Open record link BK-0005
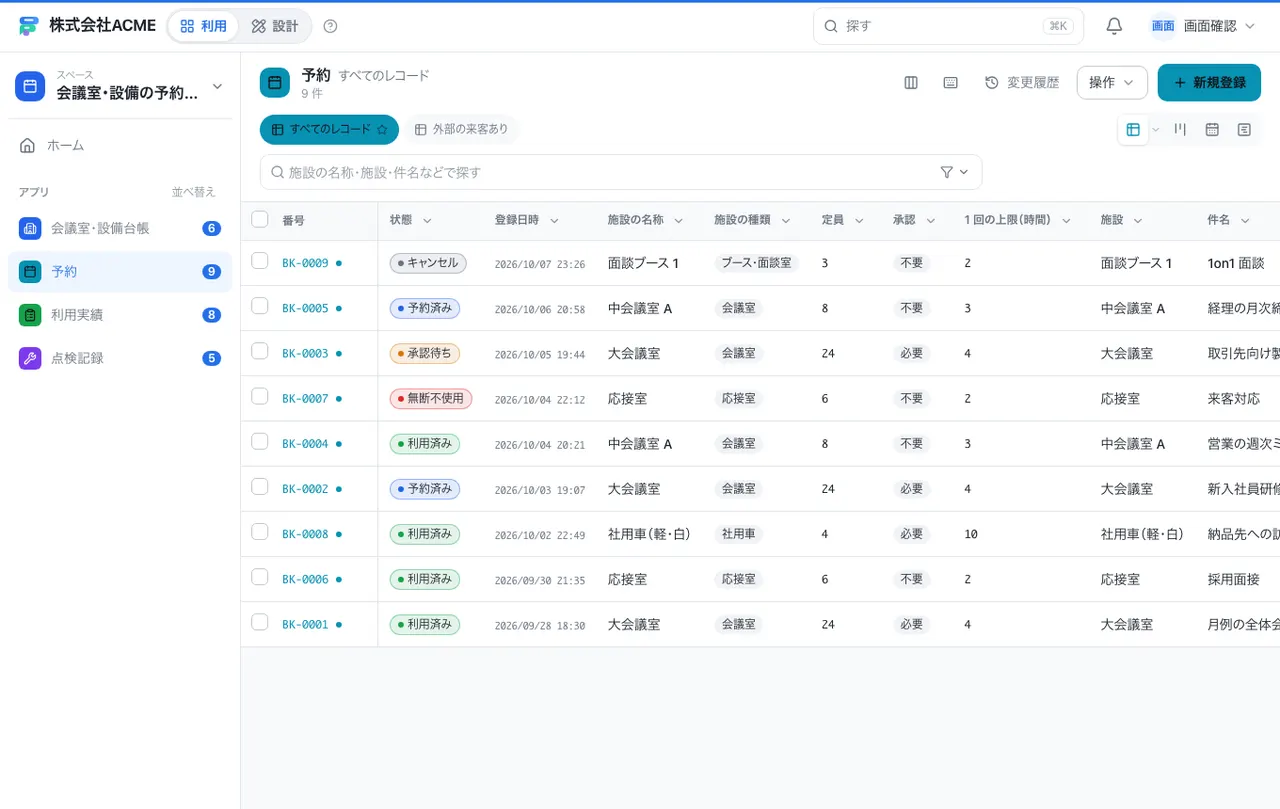 pos(305,309)
